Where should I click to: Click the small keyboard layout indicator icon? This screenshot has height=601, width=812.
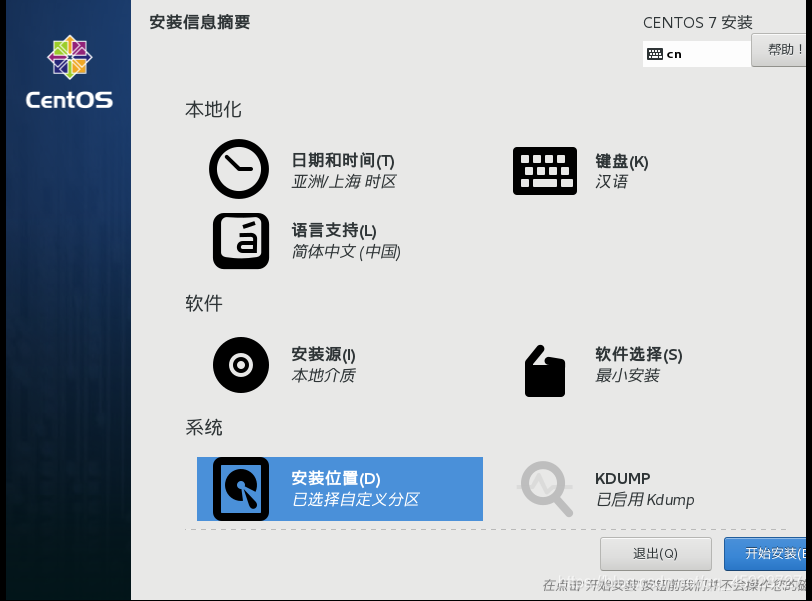[x=656, y=54]
